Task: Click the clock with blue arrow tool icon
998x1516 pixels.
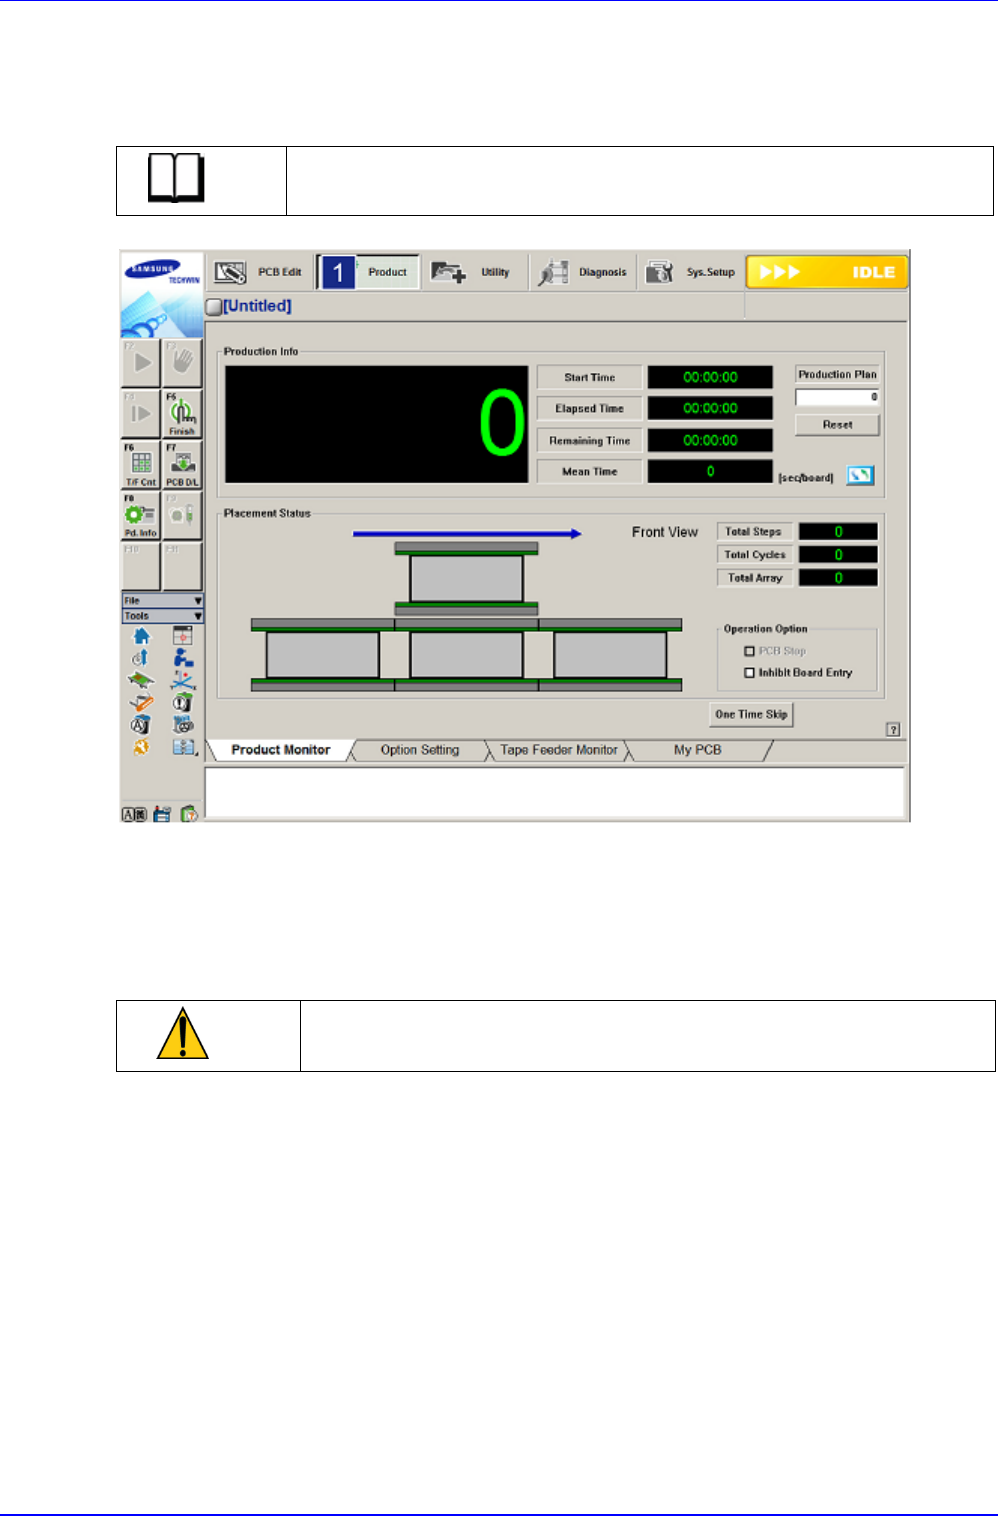Action: [140, 658]
